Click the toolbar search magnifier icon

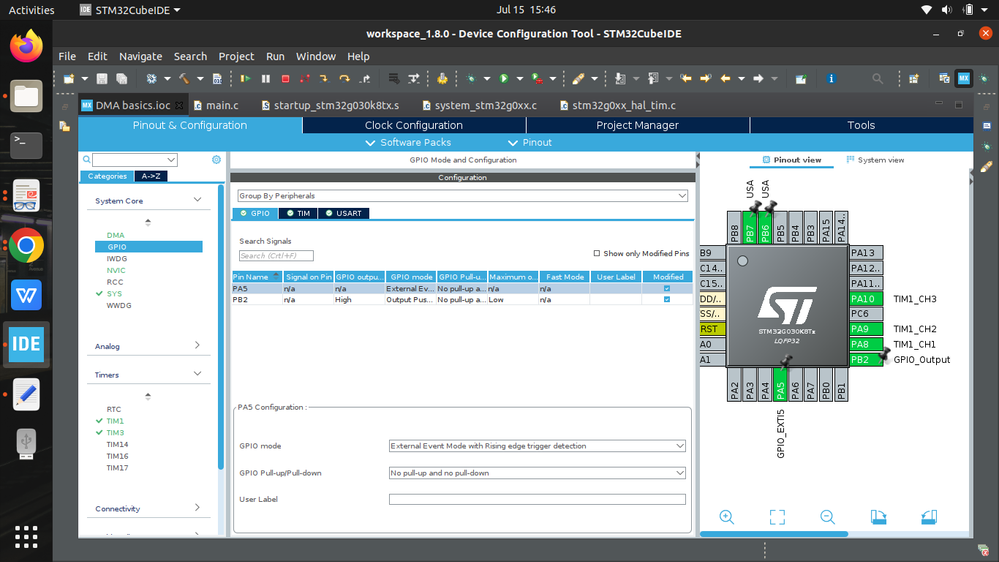pos(877,78)
